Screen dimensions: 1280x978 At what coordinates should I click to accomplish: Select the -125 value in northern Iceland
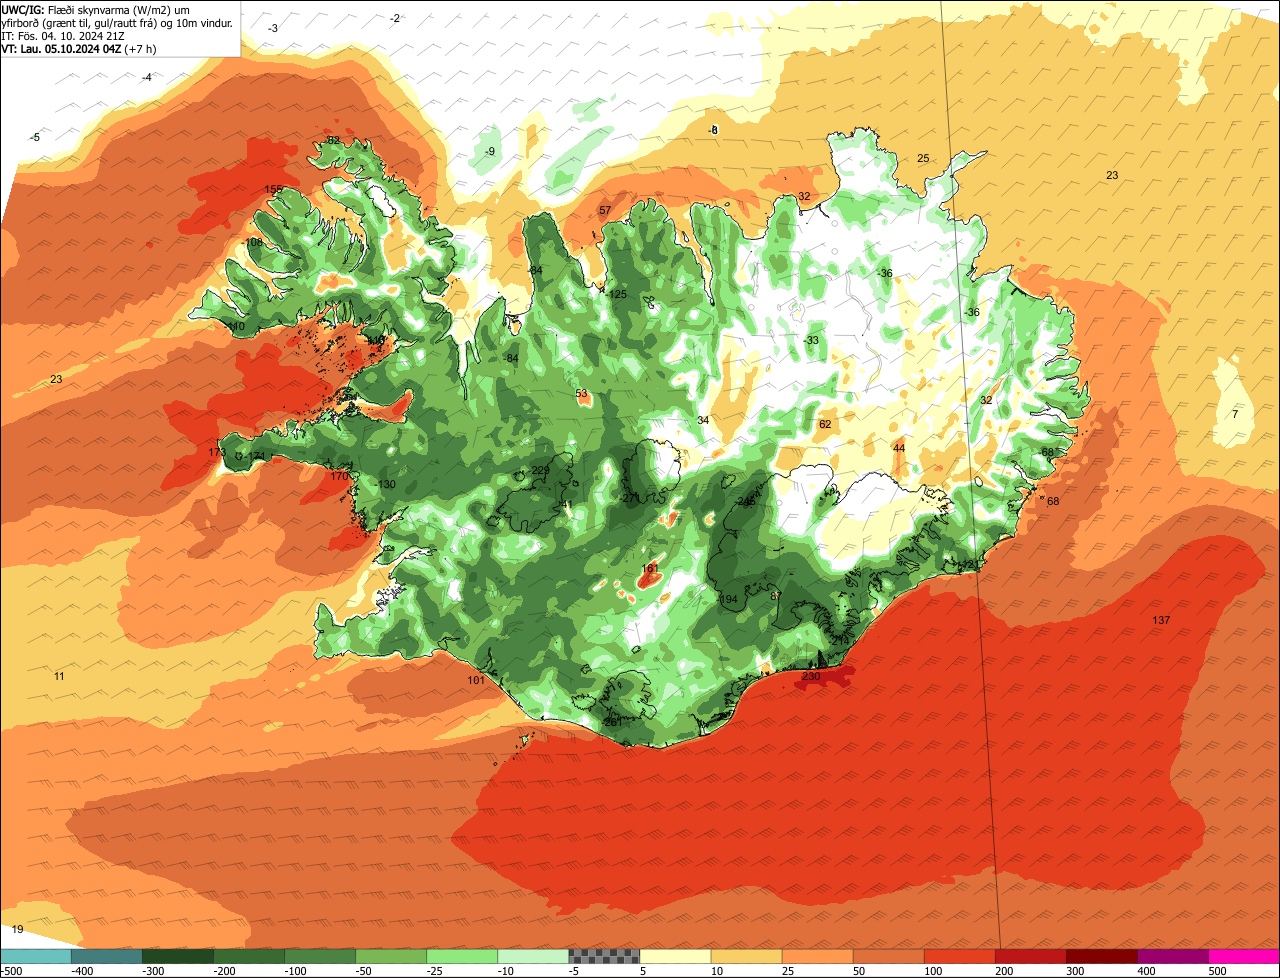pyautogui.click(x=616, y=294)
